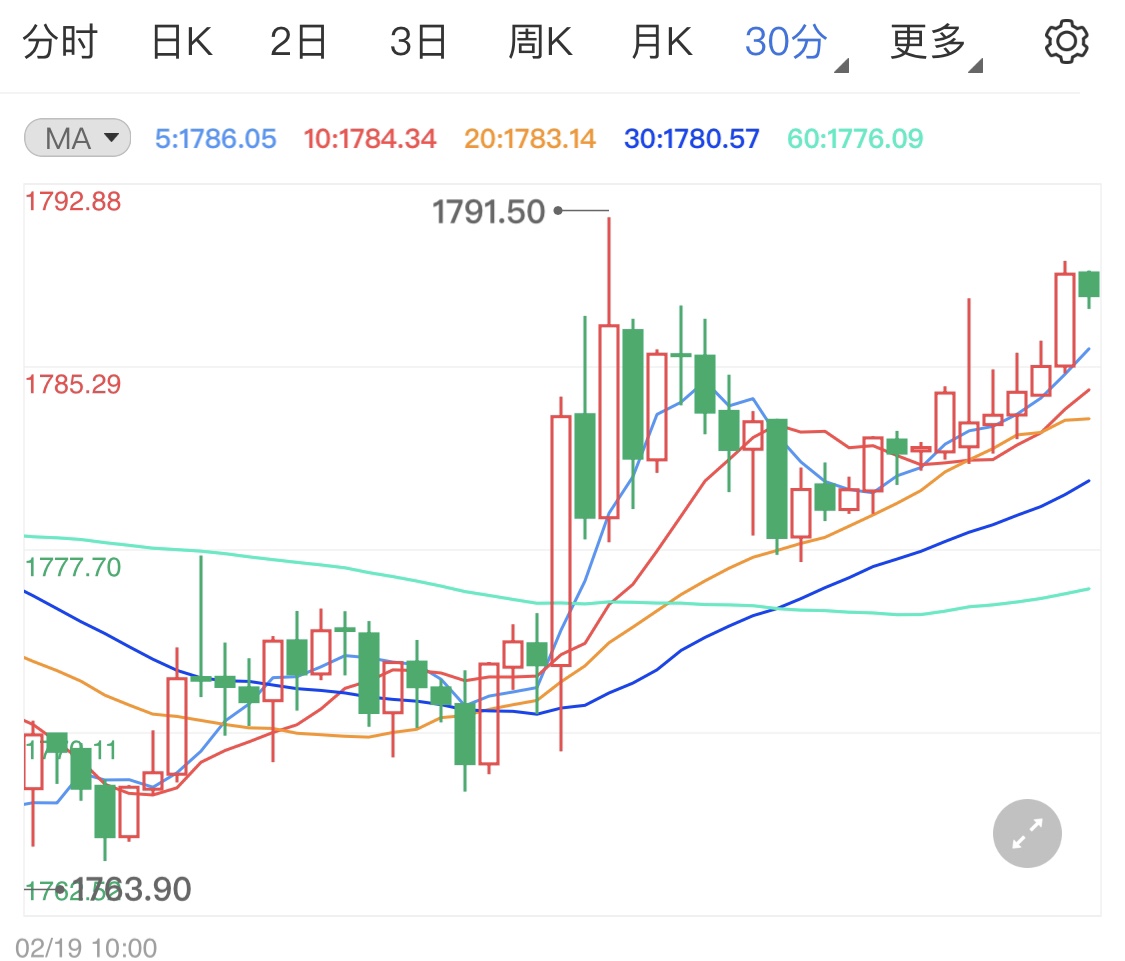Switch to the 2日 chart view
The image size is (1125, 961).
[x=299, y=43]
